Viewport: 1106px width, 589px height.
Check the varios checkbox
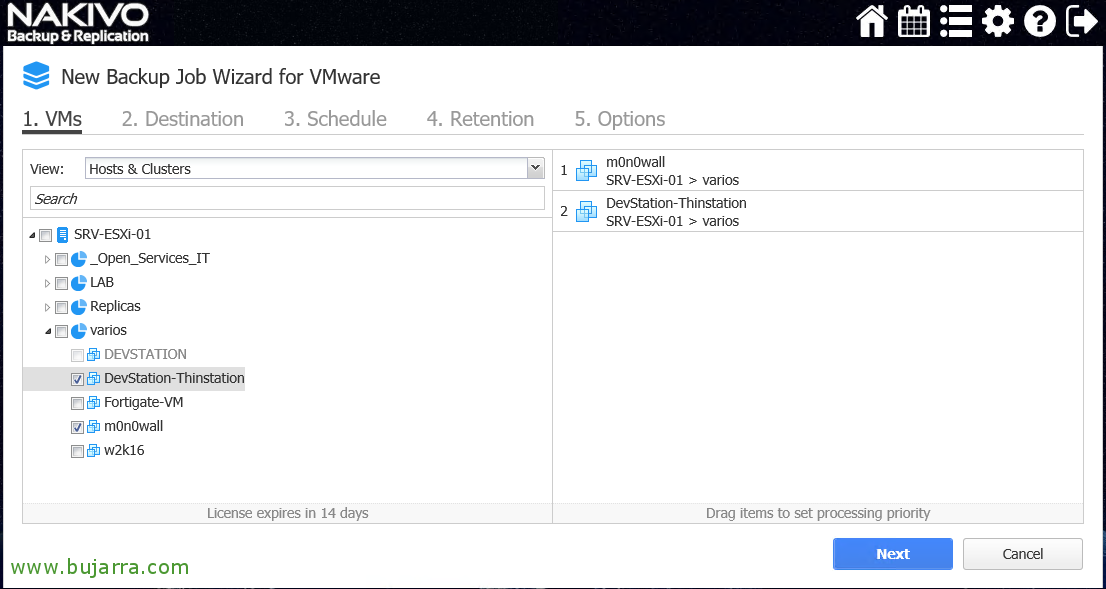click(x=61, y=332)
